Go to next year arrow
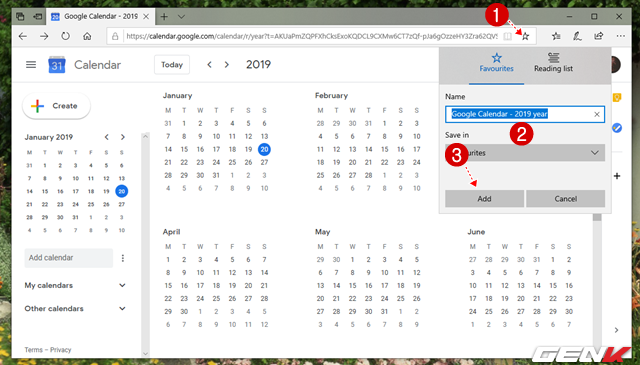Viewport: 640px width, 365px height. tap(227, 65)
